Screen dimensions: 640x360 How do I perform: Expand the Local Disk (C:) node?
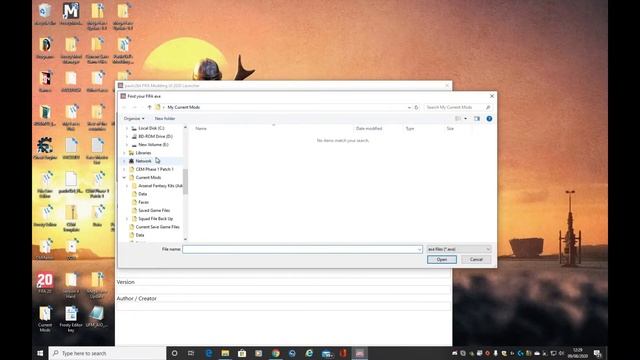point(127,128)
